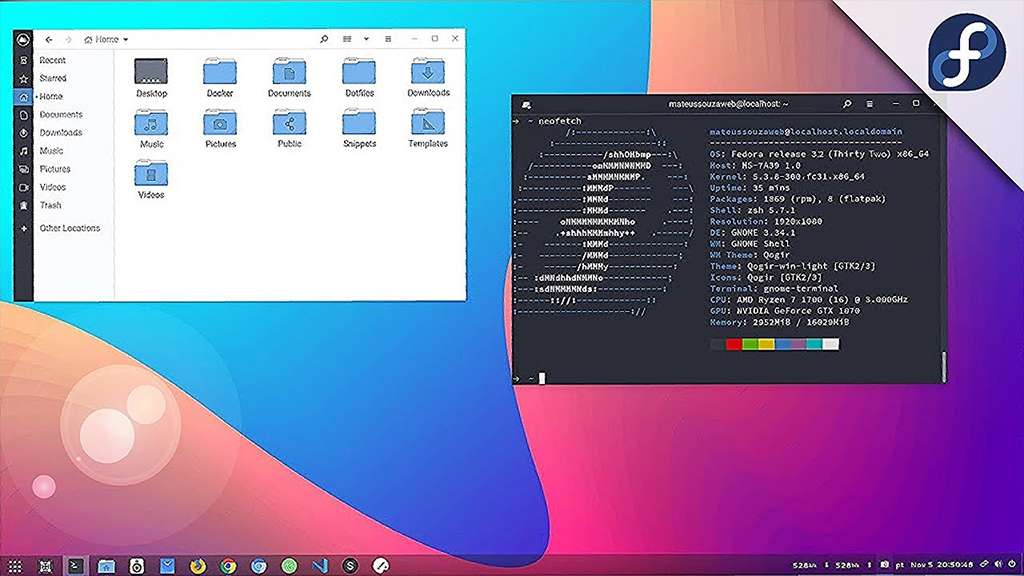Select Recent in the Files sidebar
The image size is (1024, 576).
52,60
